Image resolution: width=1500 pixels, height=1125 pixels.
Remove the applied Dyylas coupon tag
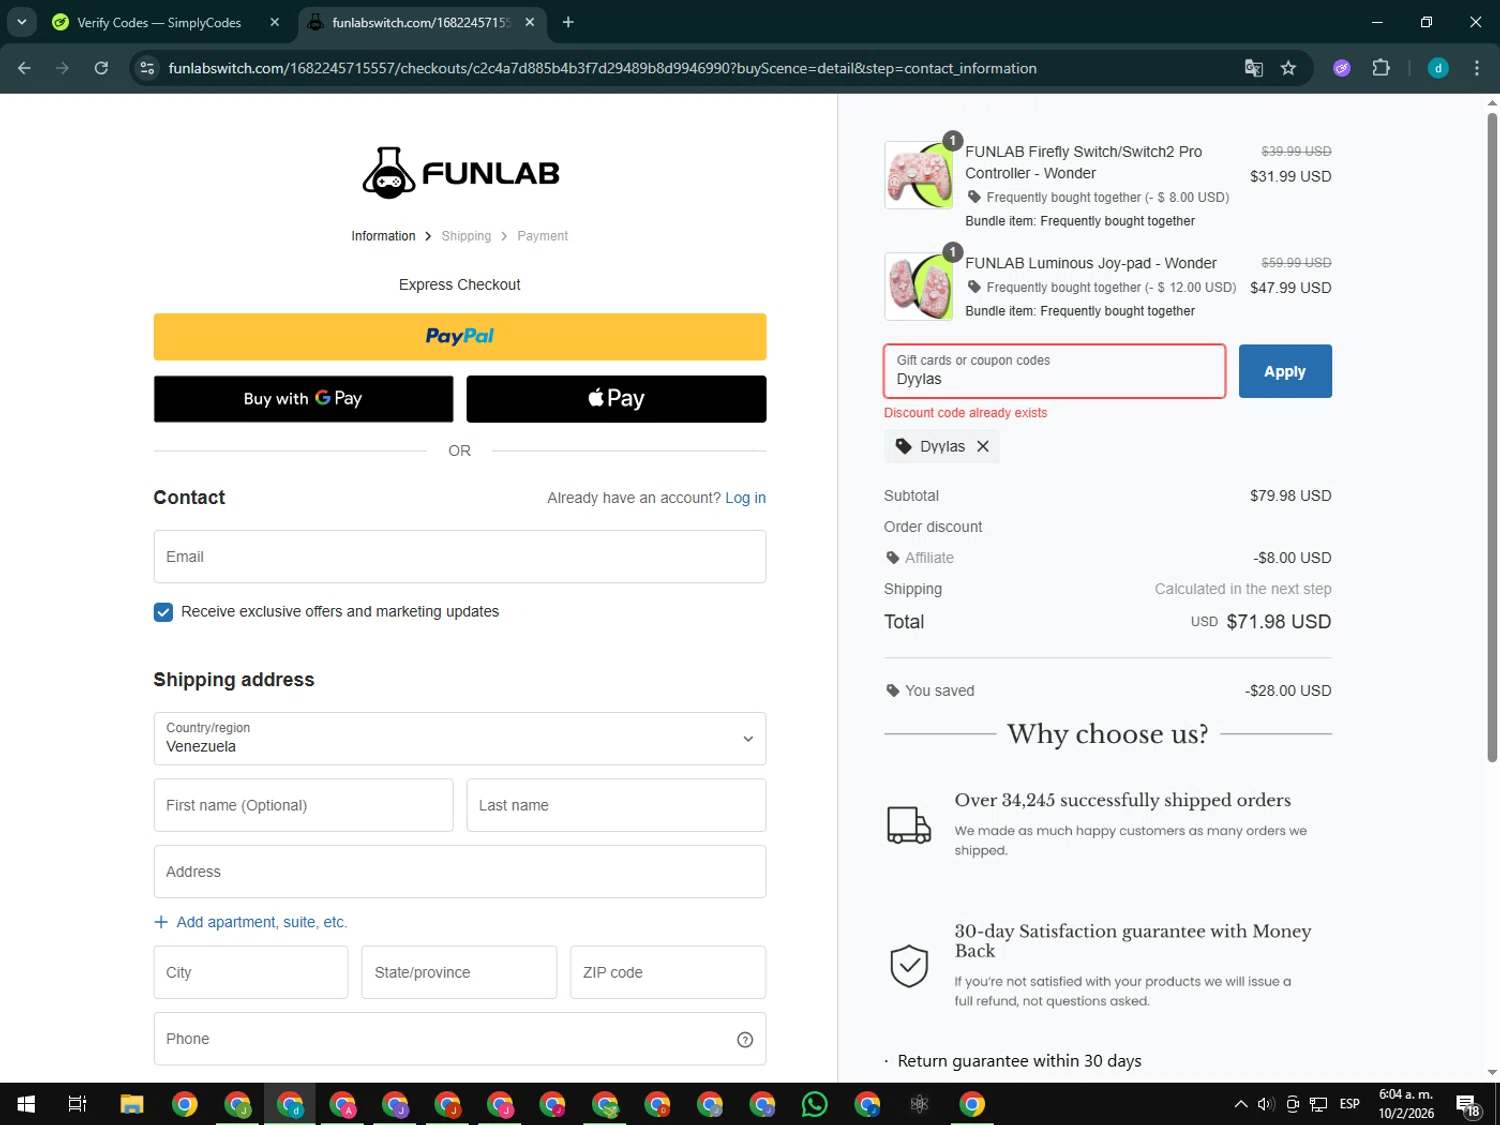983,447
